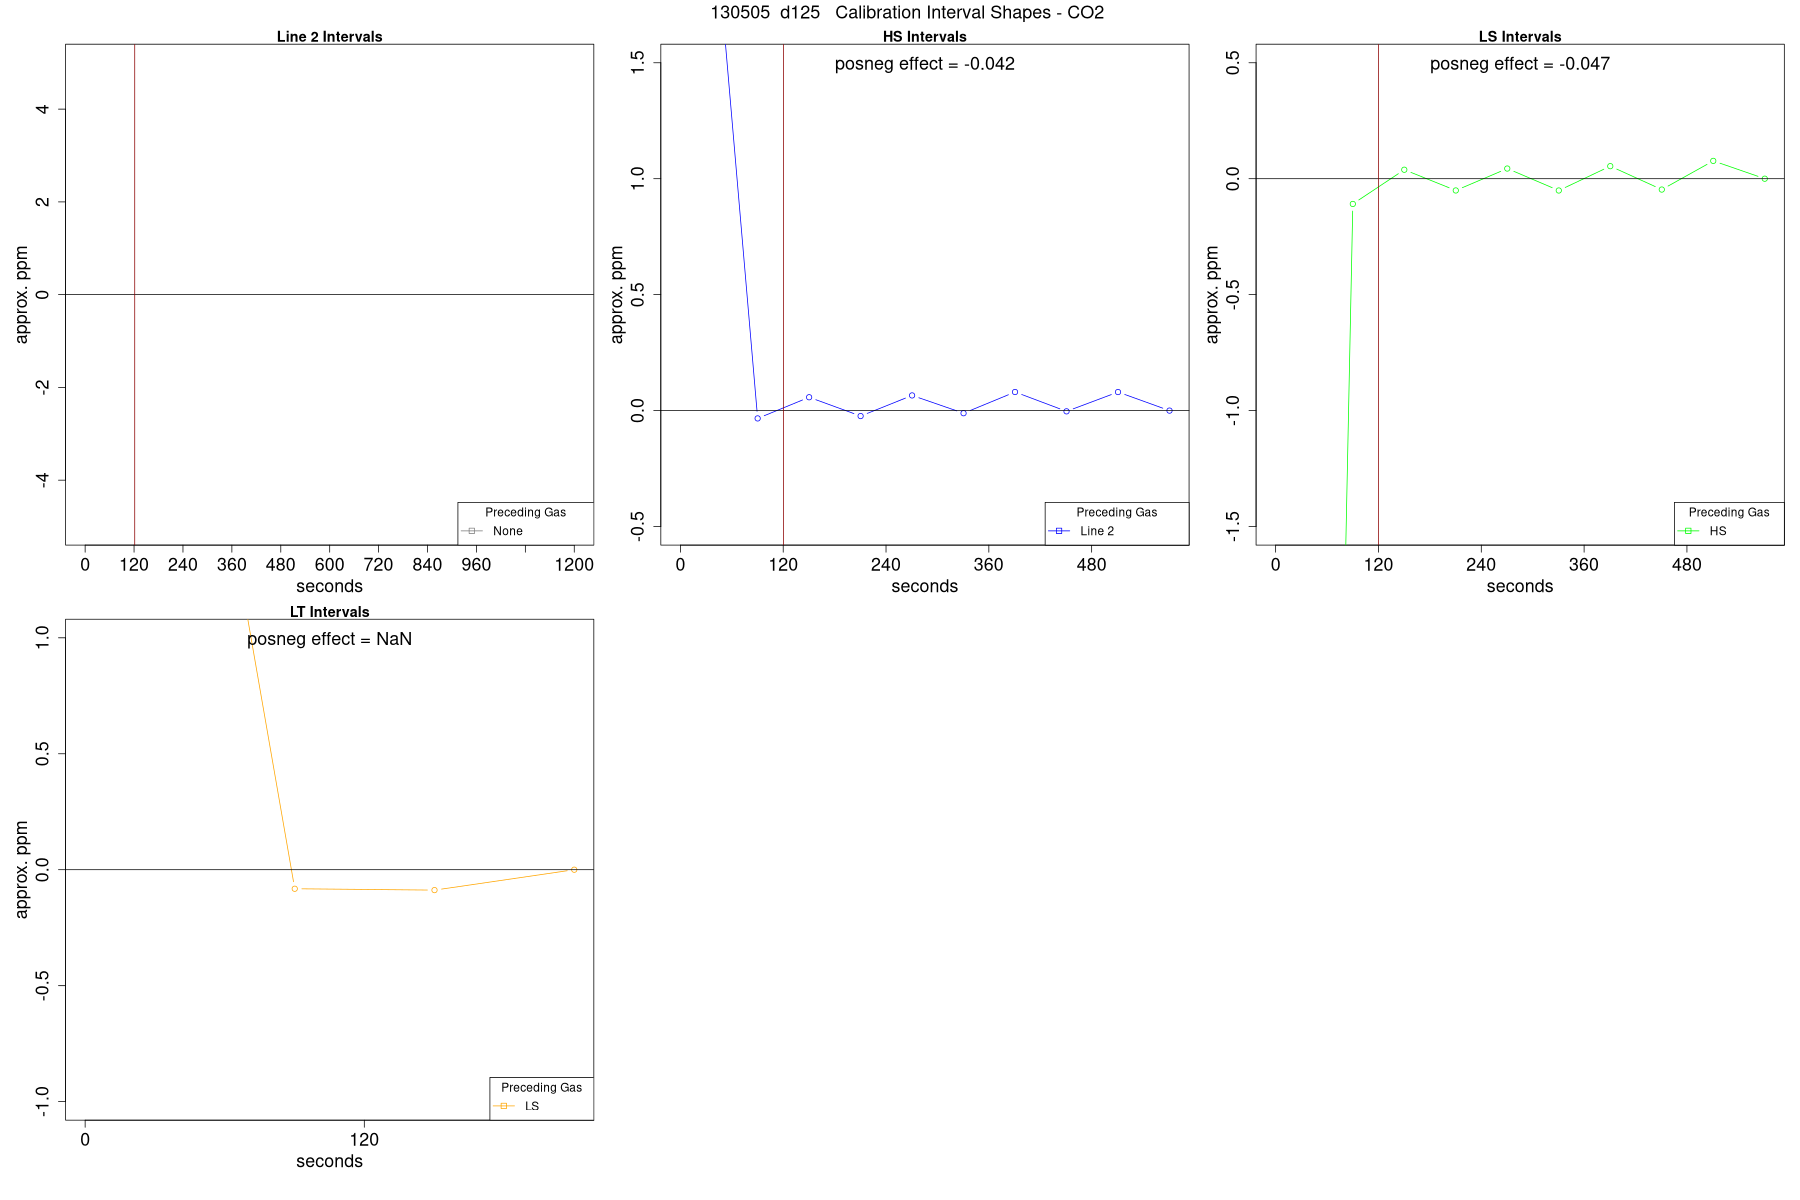Click 'posneg effect = NaN' annotation

[x=329, y=639]
